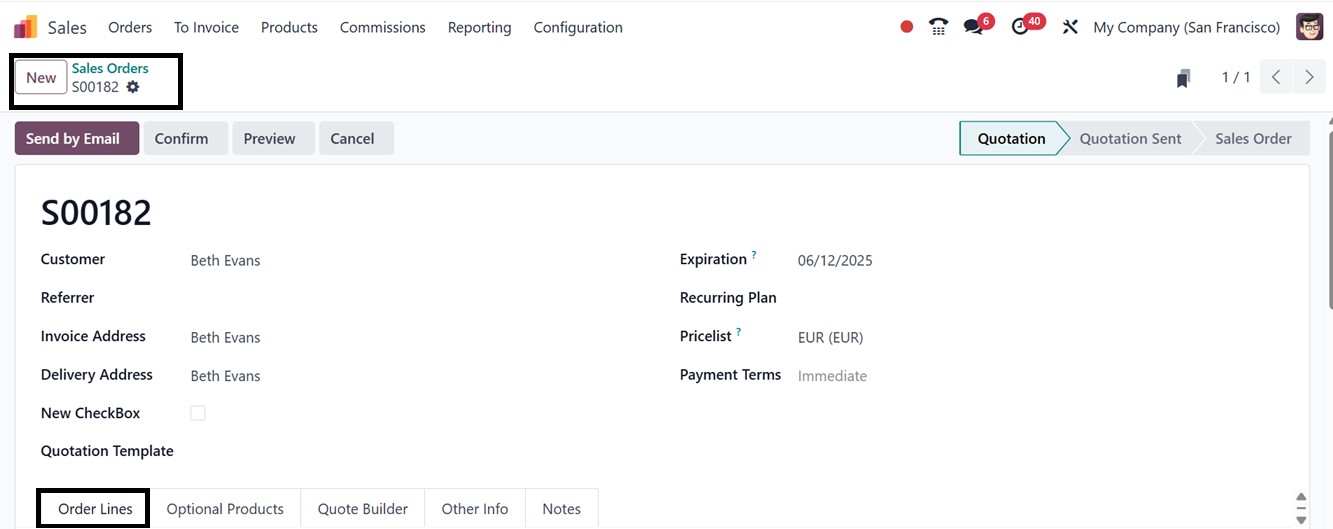The height and width of the screenshot is (529, 1333).
Task: Open the activities clock icon
Action: pyautogui.click(x=1020, y=27)
